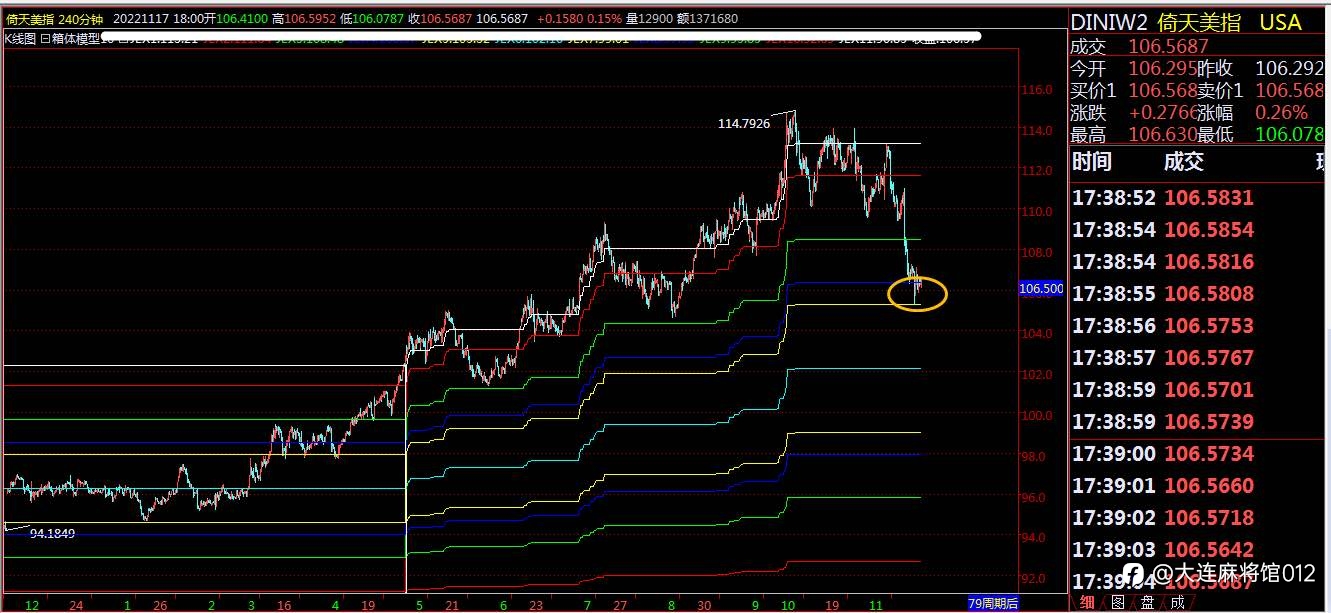The height and width of the screenshot is (613, 1331).
Task: Click the 116.0 price axis label
Action: (1038, 90)
